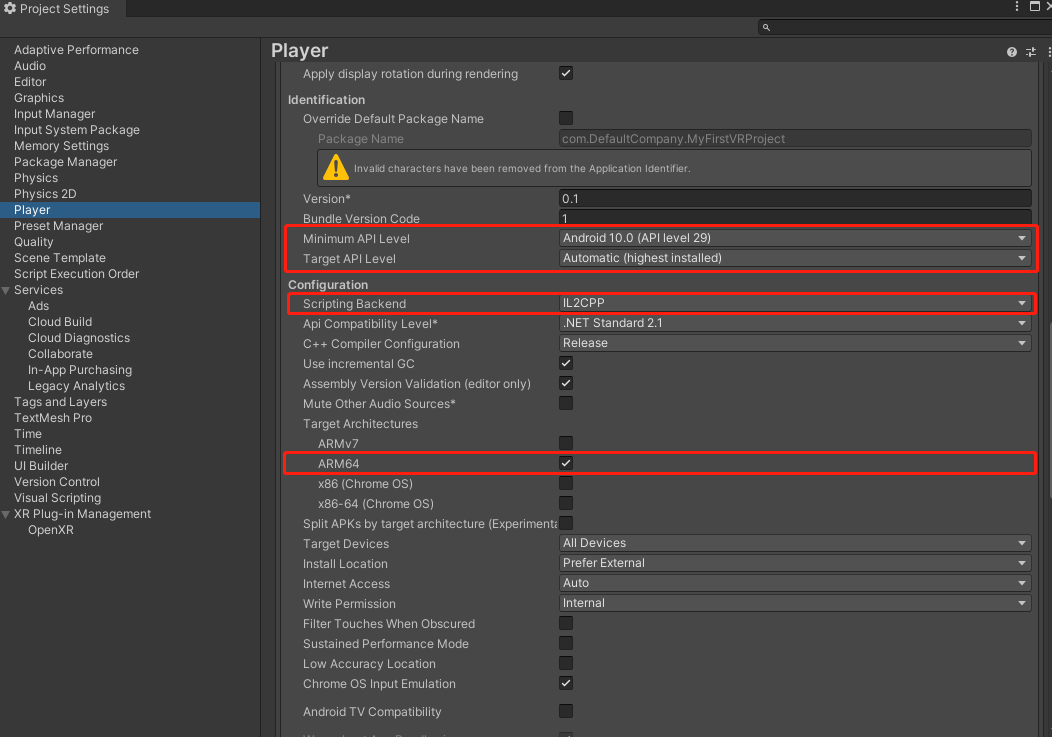Click the Version text field
This screenshot has height=737, width=1052.
pos(795,198)
